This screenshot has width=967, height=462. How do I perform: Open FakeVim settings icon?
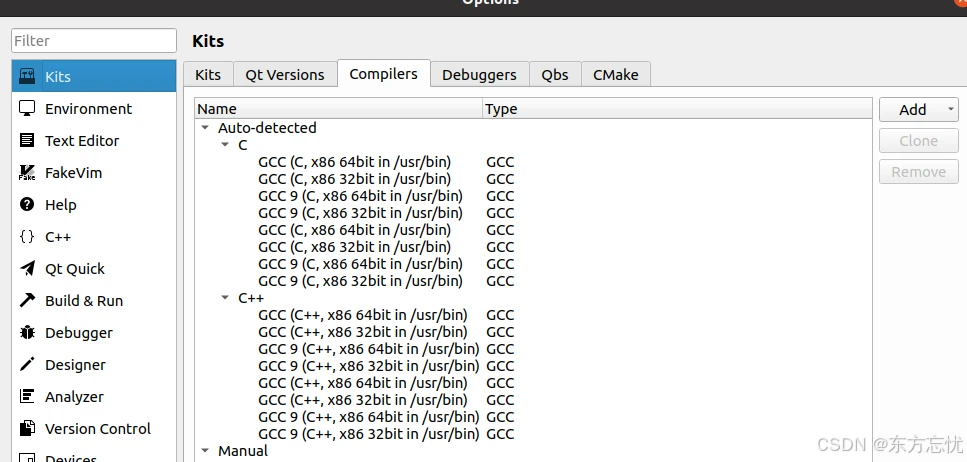pos(27,173)
